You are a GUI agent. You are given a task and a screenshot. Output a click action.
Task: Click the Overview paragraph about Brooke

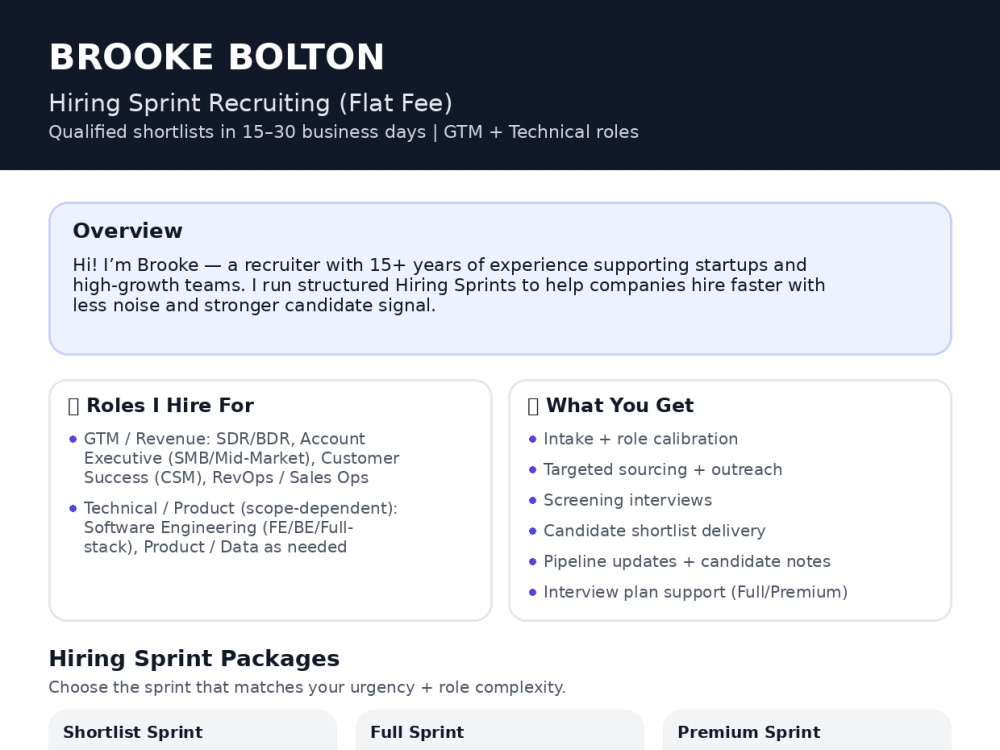pyautogui.click(x=449, y=284)
